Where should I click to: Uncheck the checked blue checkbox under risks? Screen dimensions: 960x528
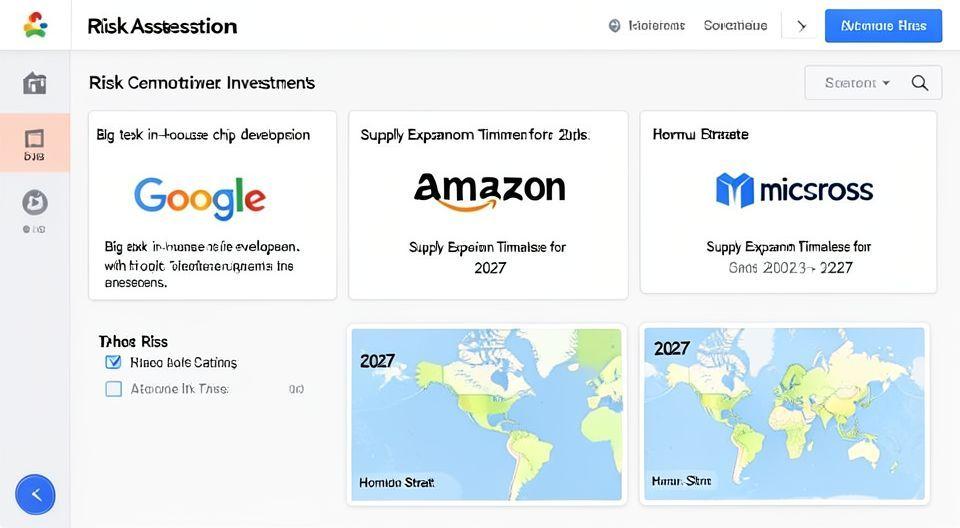(113, 362)
